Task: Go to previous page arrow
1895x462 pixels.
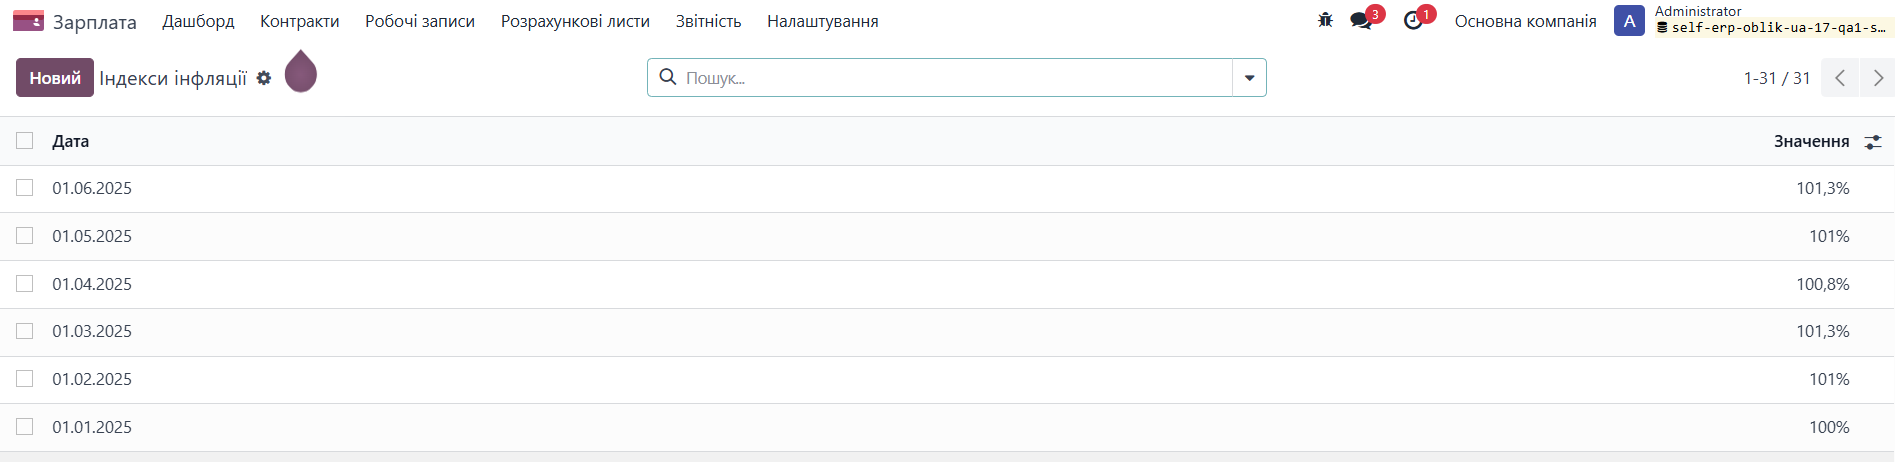Action: click(x=1840, y=78)
